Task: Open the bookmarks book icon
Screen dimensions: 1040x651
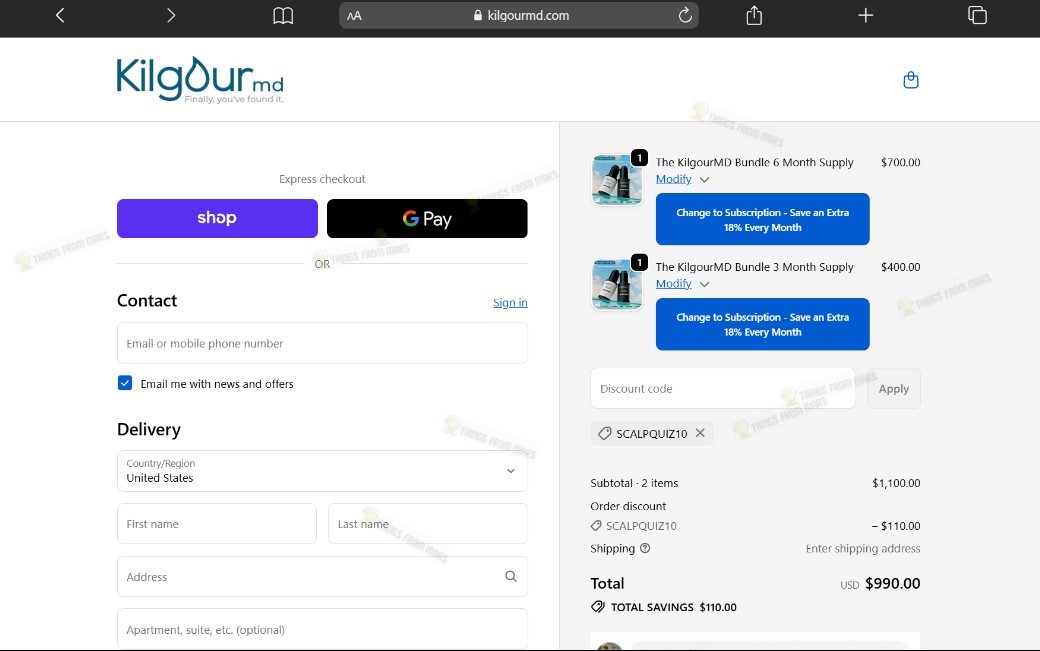Action: 283,15
